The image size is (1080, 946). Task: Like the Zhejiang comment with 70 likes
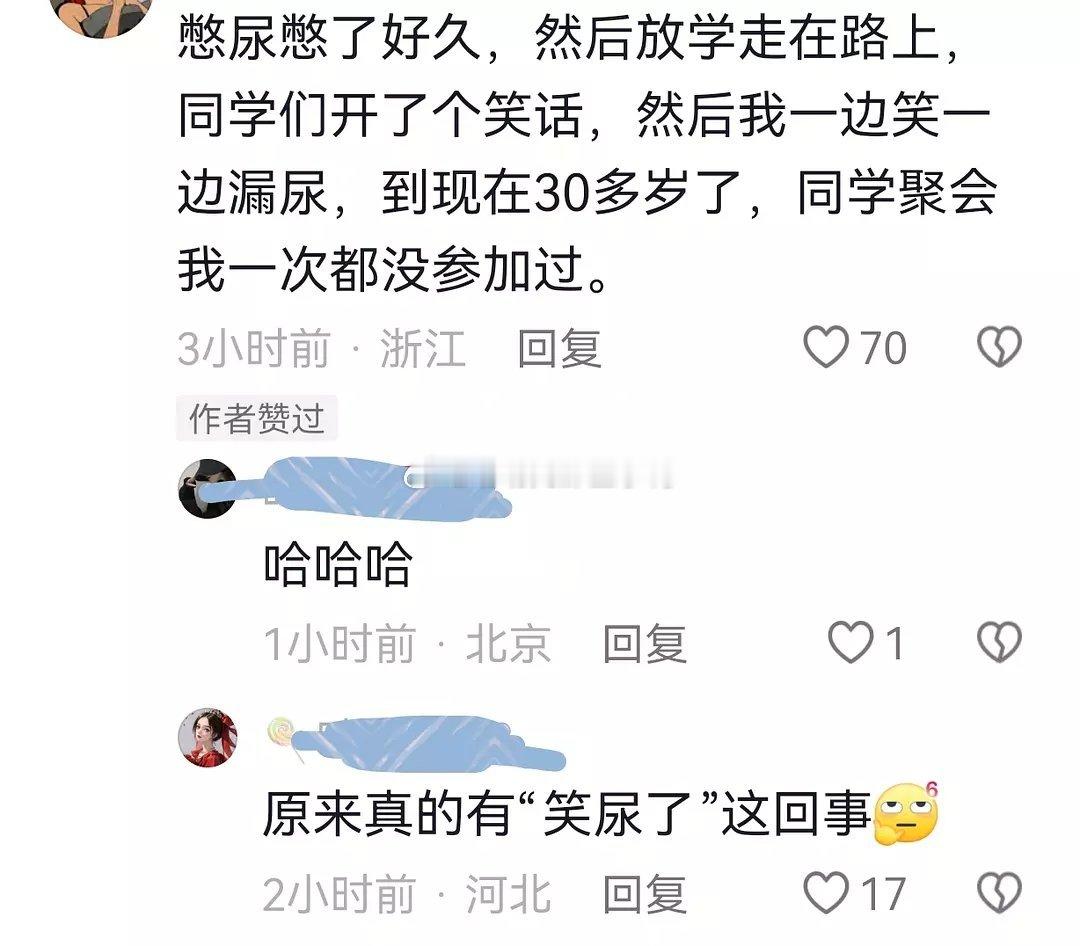pyautogui.click(x=827, y=347)
